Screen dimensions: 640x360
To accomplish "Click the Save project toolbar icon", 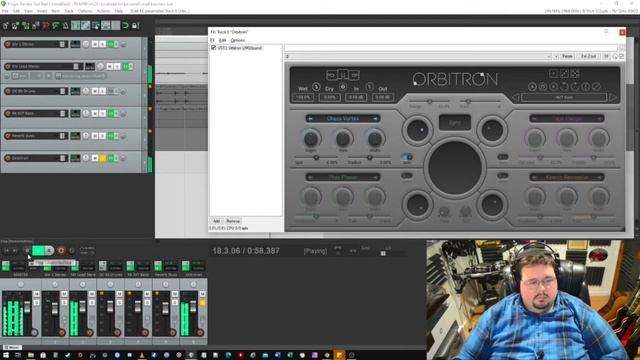I will pos(26,26).
